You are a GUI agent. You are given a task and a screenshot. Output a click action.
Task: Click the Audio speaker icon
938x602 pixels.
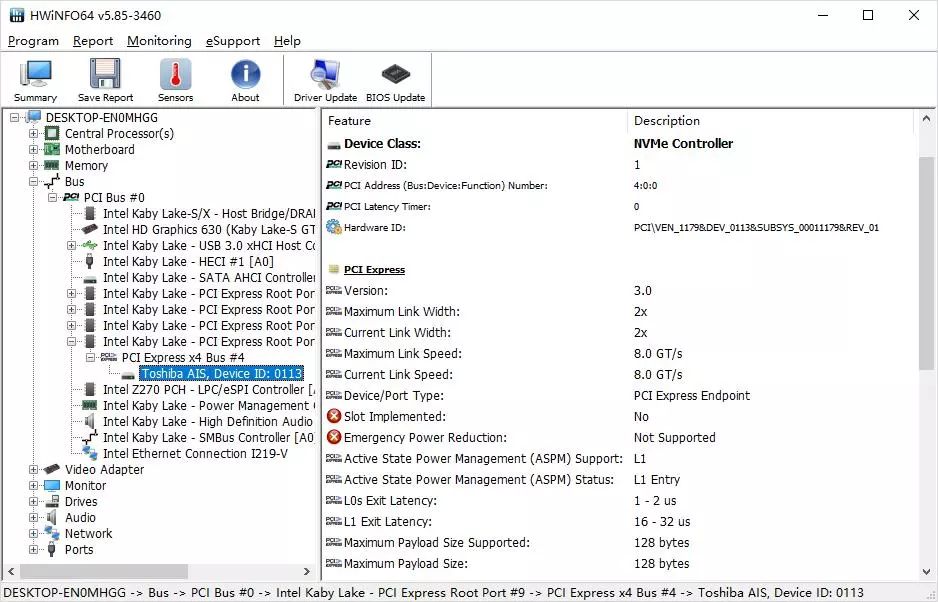pyautogui.click(x=52, y=518)
